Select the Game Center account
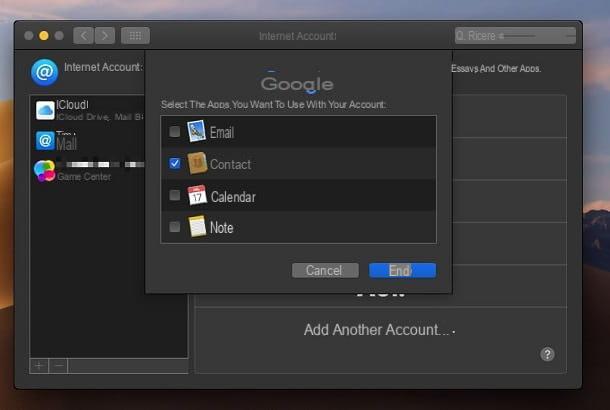The image size is (610, 410). 88,171
